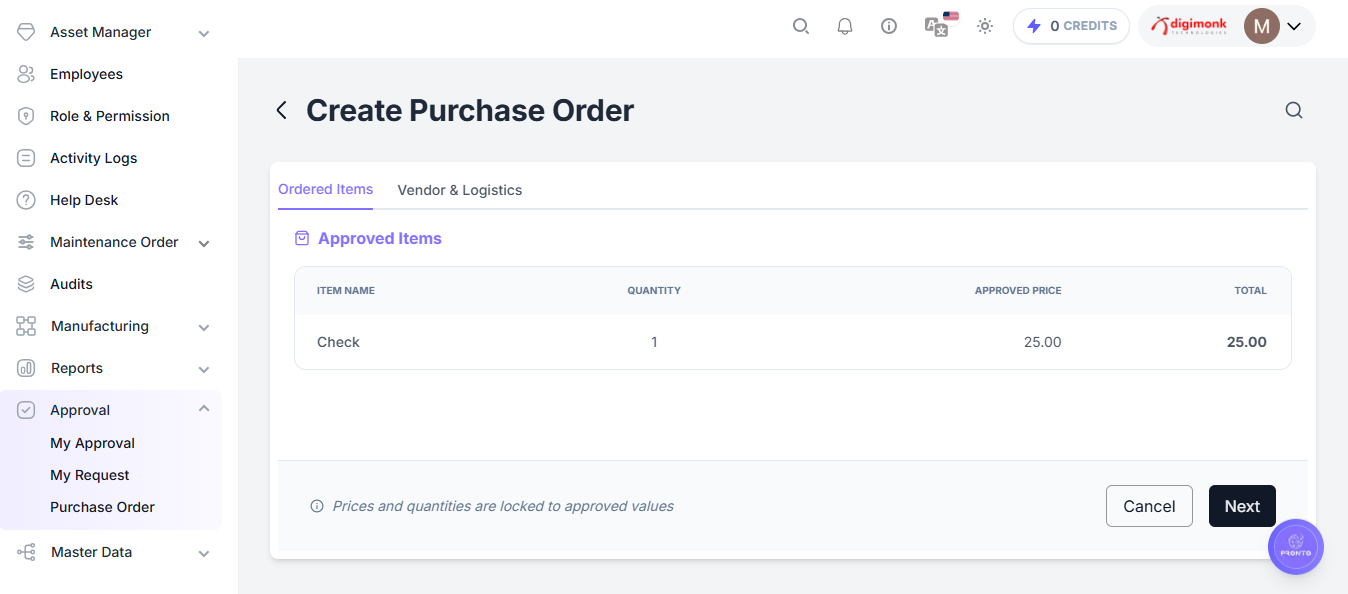This screenshot has width=1348, height=594.
Task: Click the info icon next to locked prices note
Action: (317, 506)
